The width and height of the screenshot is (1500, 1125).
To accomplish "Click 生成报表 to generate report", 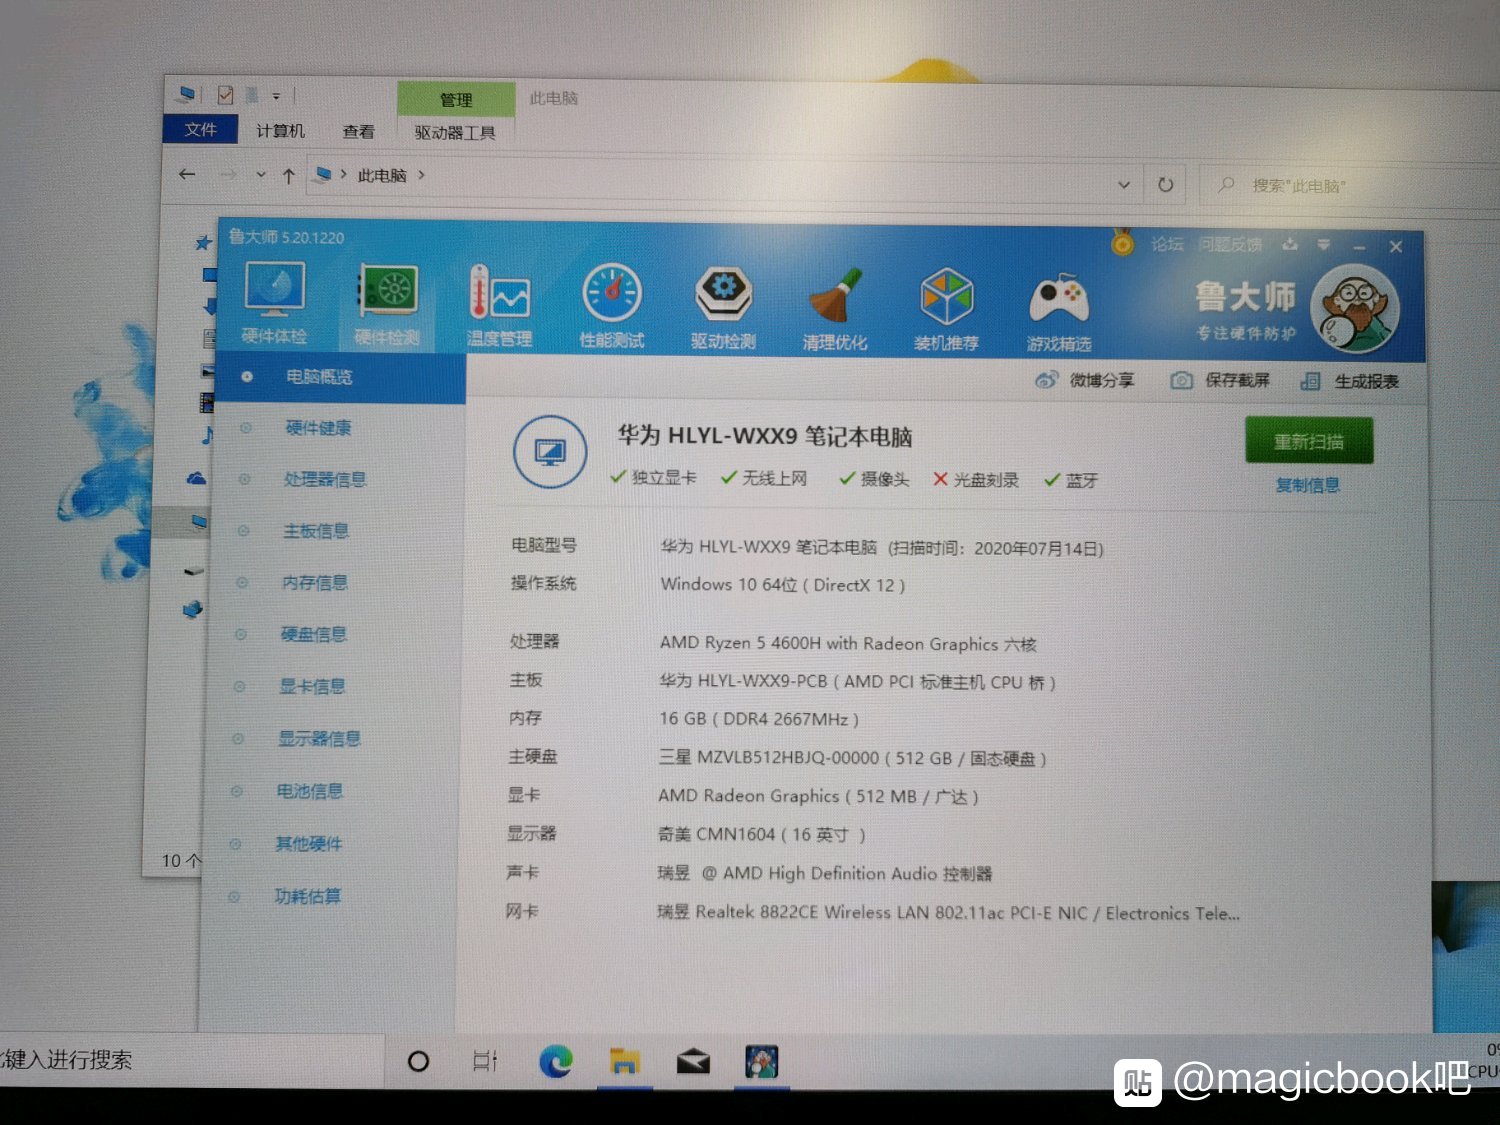I will (x=1349, y=381).
